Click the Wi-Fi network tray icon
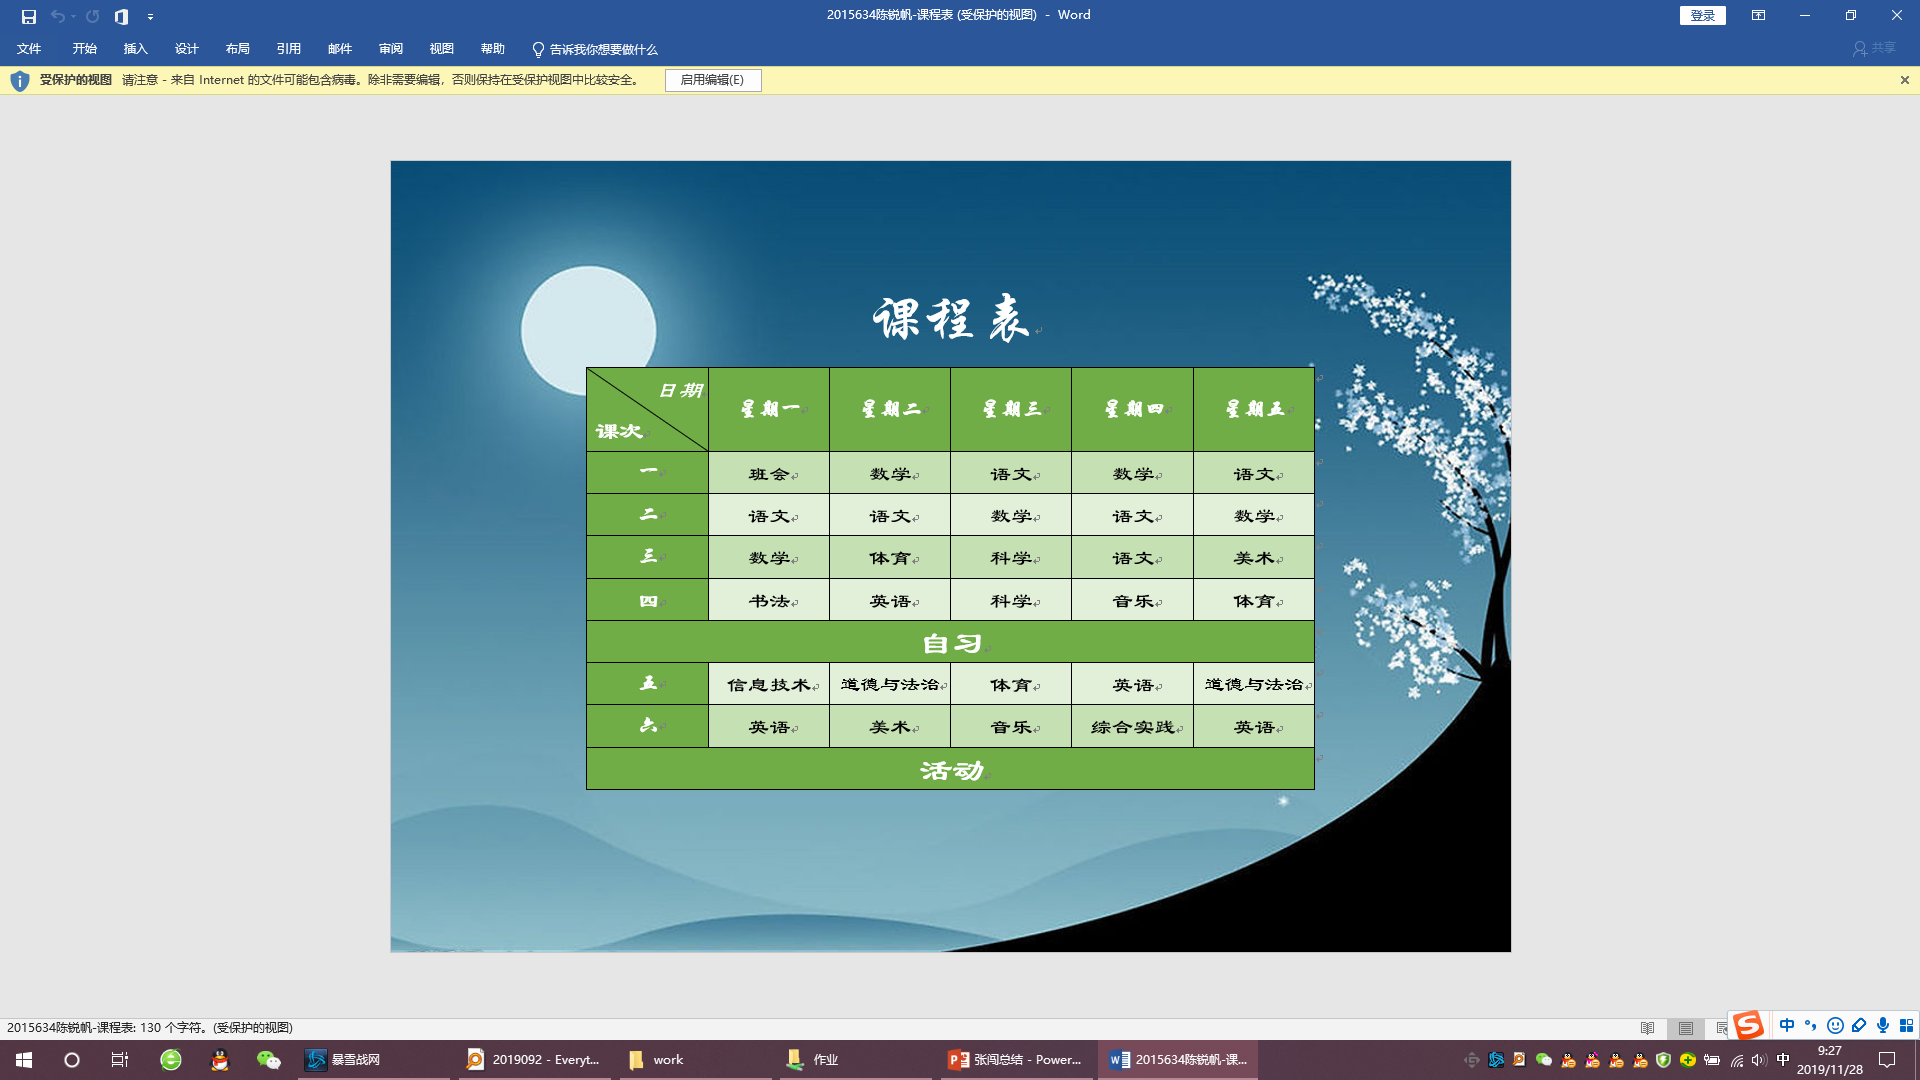This screenshot has height=1080, width=1920. pyautogui.click(x=1737, y=1060)
